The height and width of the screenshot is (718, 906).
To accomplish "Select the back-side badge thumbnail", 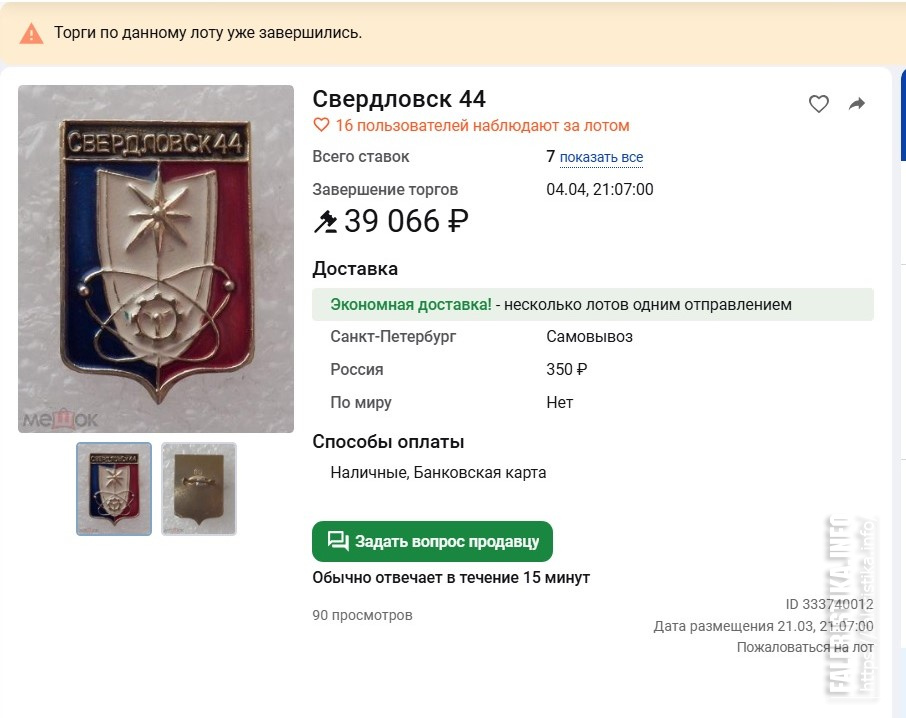I will (199, 489).
